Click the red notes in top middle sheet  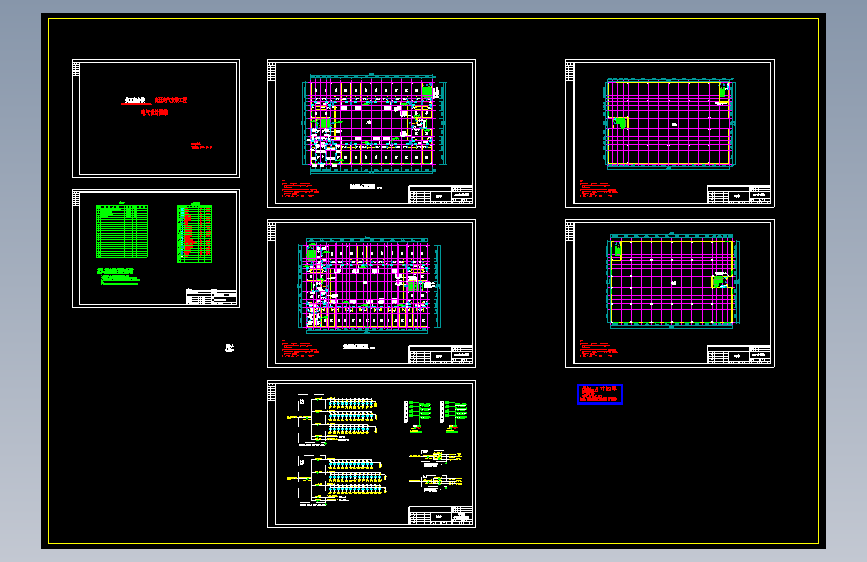[300, 189]
